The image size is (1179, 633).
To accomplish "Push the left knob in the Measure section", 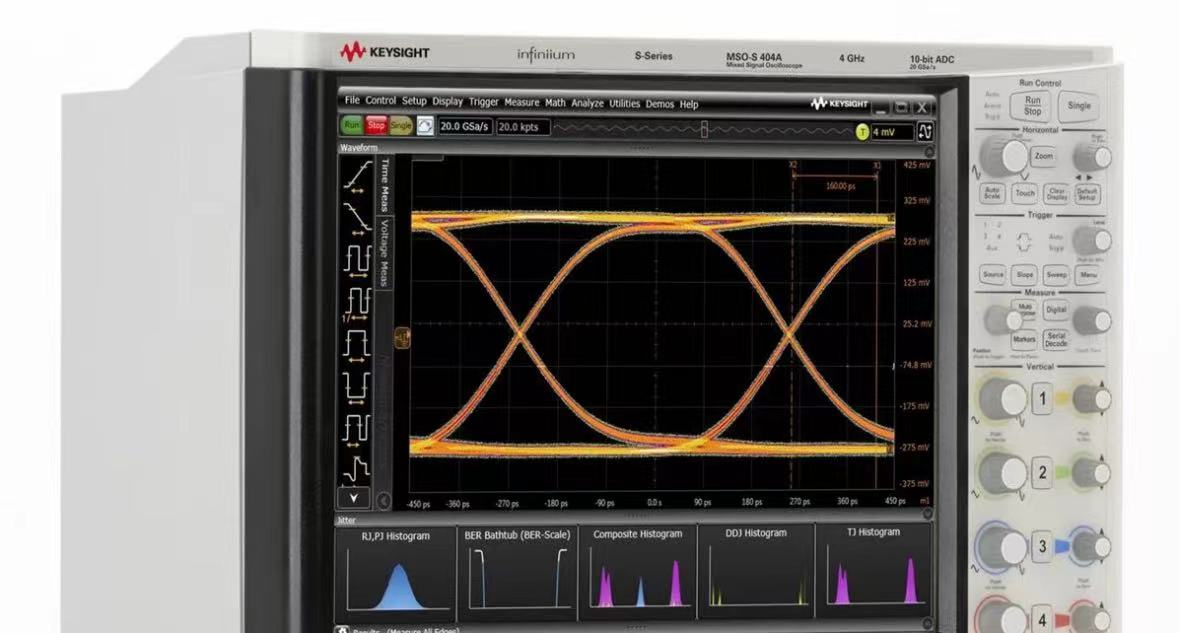I will (x=1004, y=320).
